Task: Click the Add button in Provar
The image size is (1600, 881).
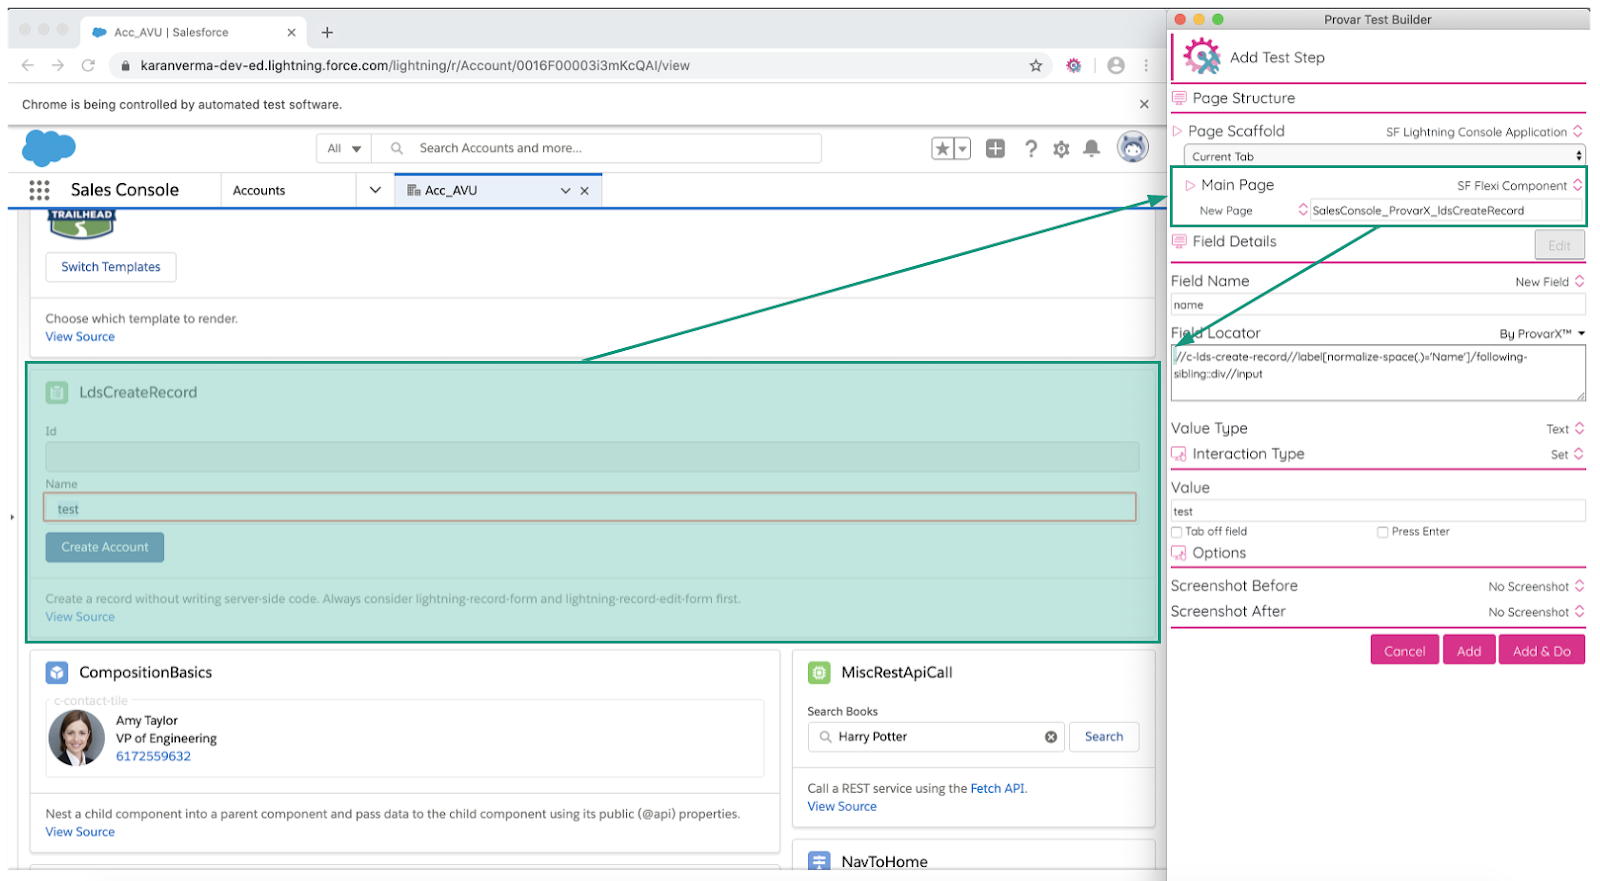Action: coord(1469,650)
